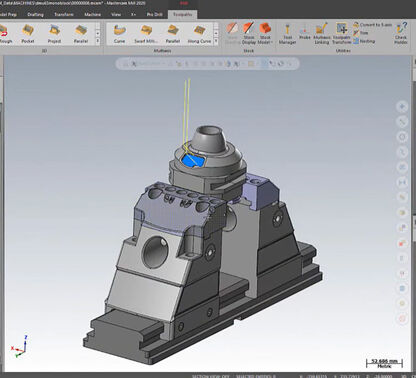
Task: Switch to the Machine tab
Action: [93, 14]
